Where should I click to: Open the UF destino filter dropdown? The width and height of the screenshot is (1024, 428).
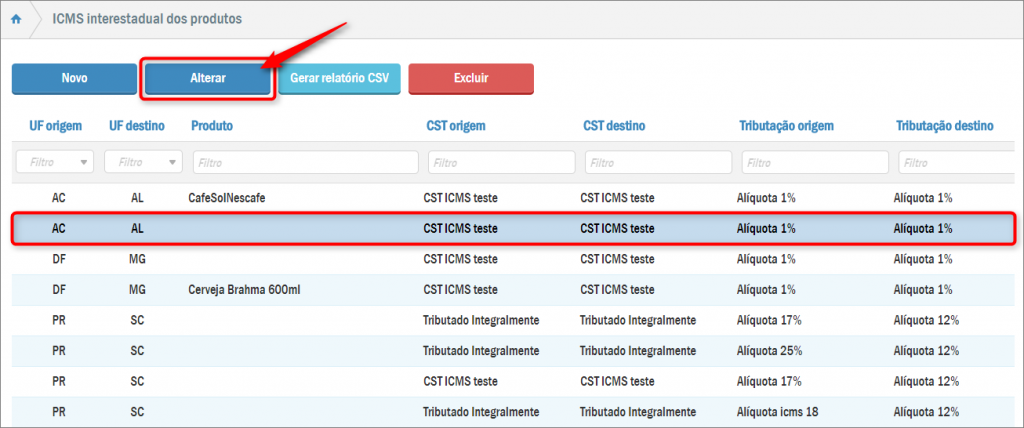[145, 161]
